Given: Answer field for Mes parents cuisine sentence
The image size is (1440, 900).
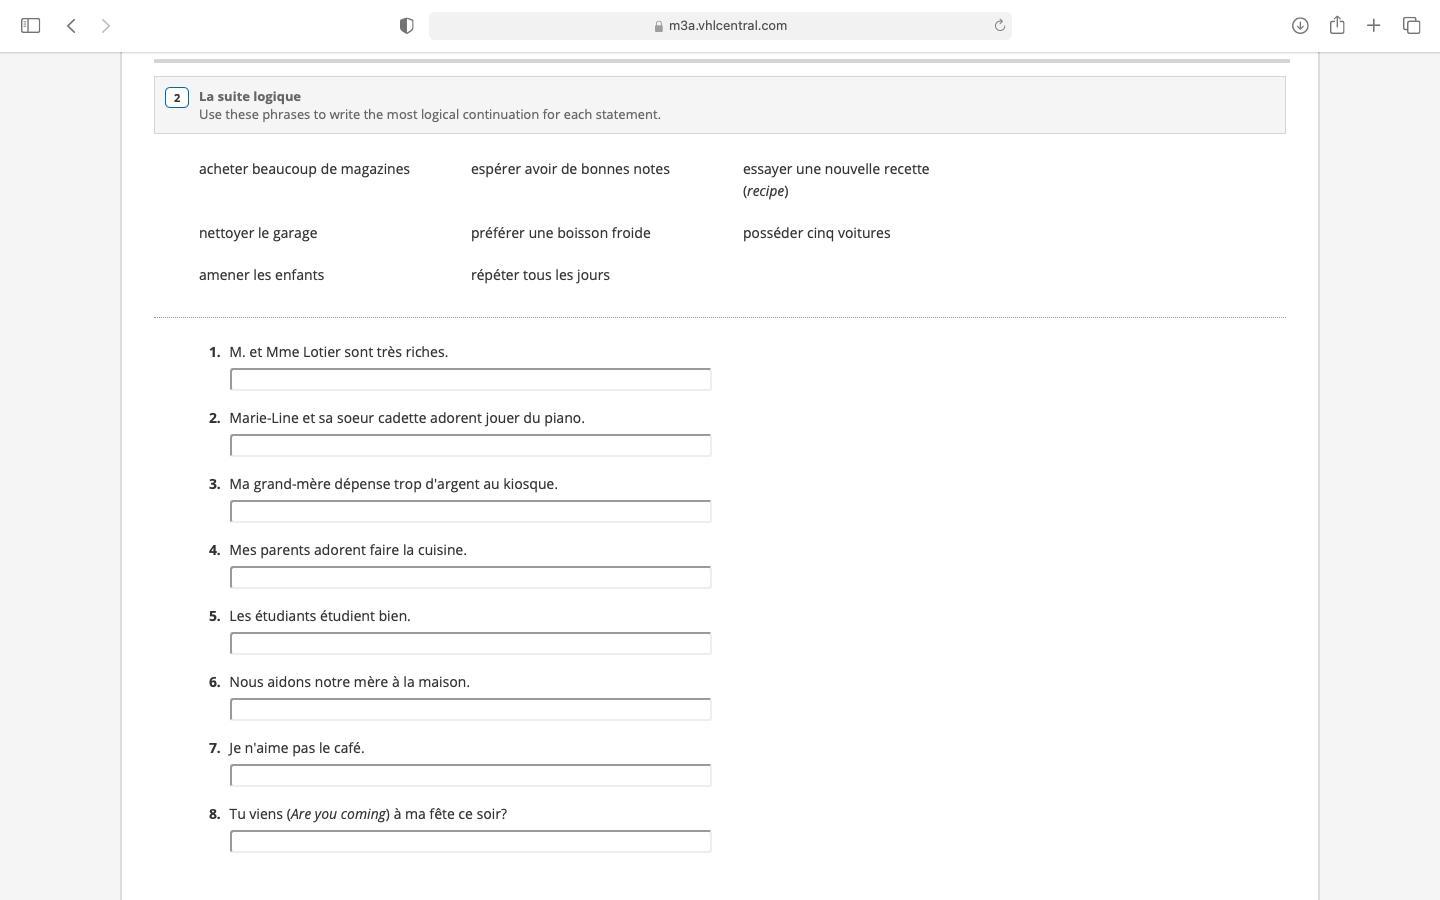Looking at the screenshot, I should pos(470,577).
